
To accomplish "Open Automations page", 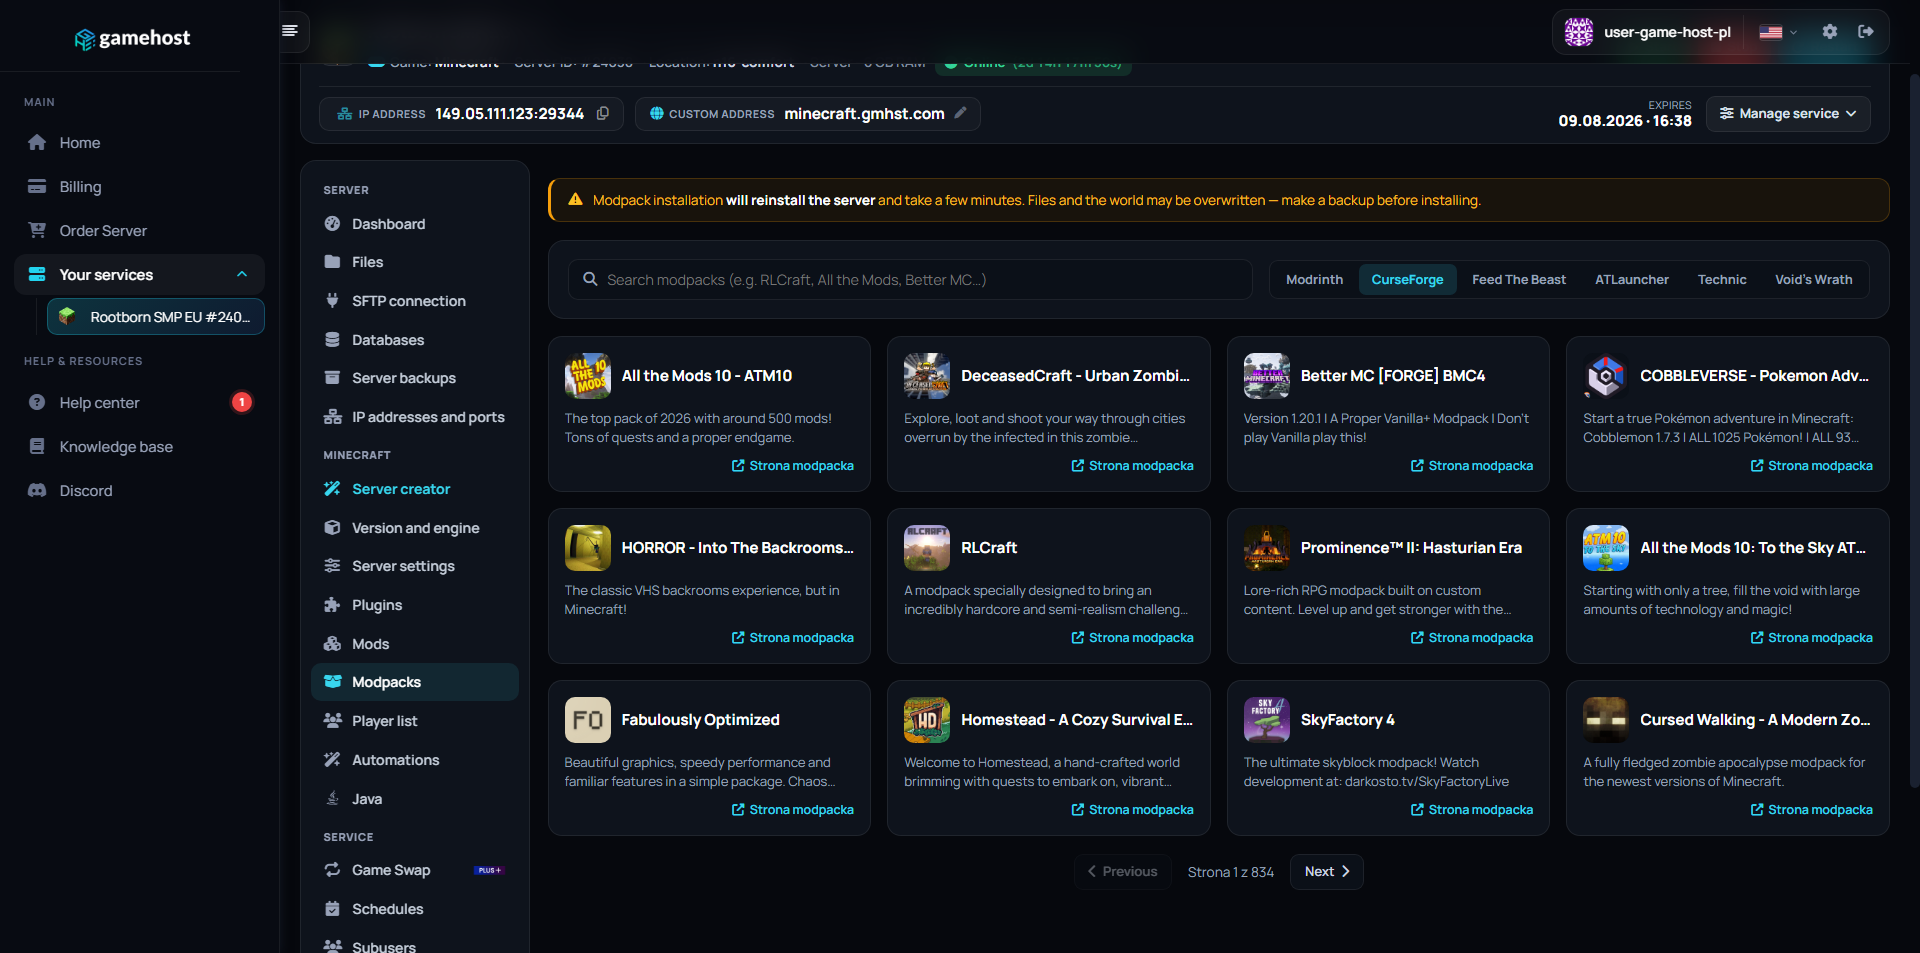I will (x=415, y=760).
